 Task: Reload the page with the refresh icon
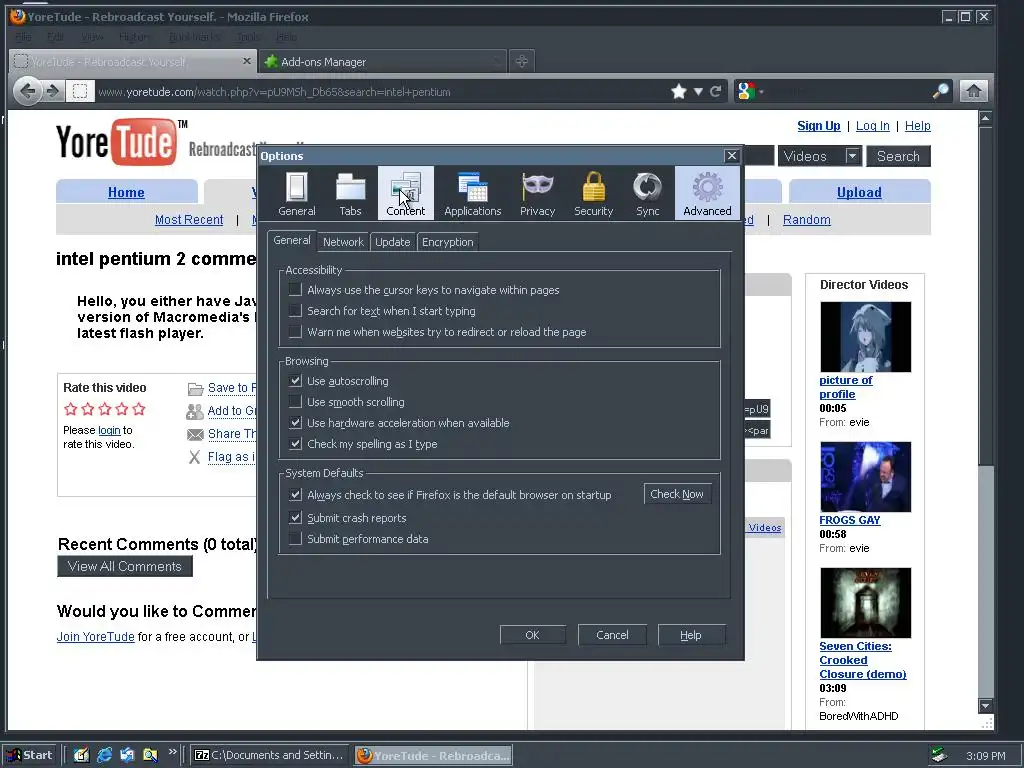(x=716, y=91)
